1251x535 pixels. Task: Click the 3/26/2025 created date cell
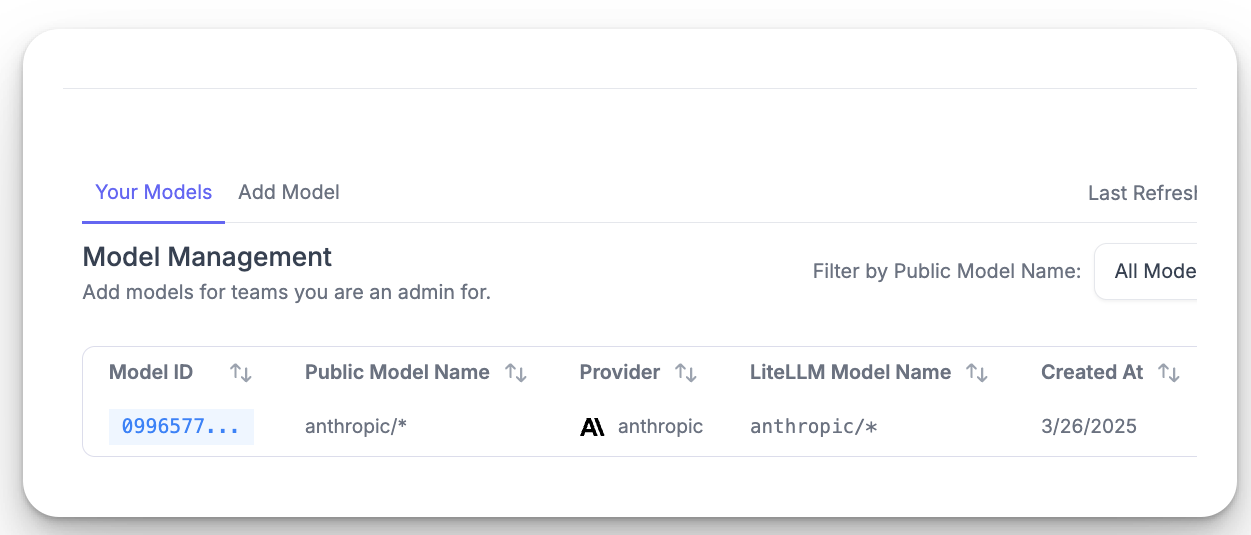(1089, 427)
